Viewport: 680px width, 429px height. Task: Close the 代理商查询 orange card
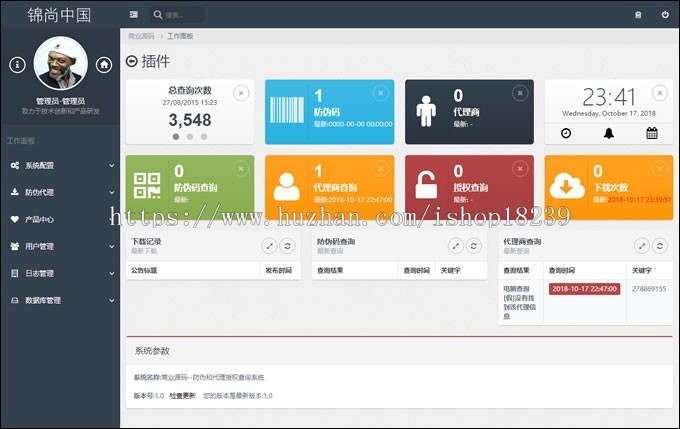(380, 168)
